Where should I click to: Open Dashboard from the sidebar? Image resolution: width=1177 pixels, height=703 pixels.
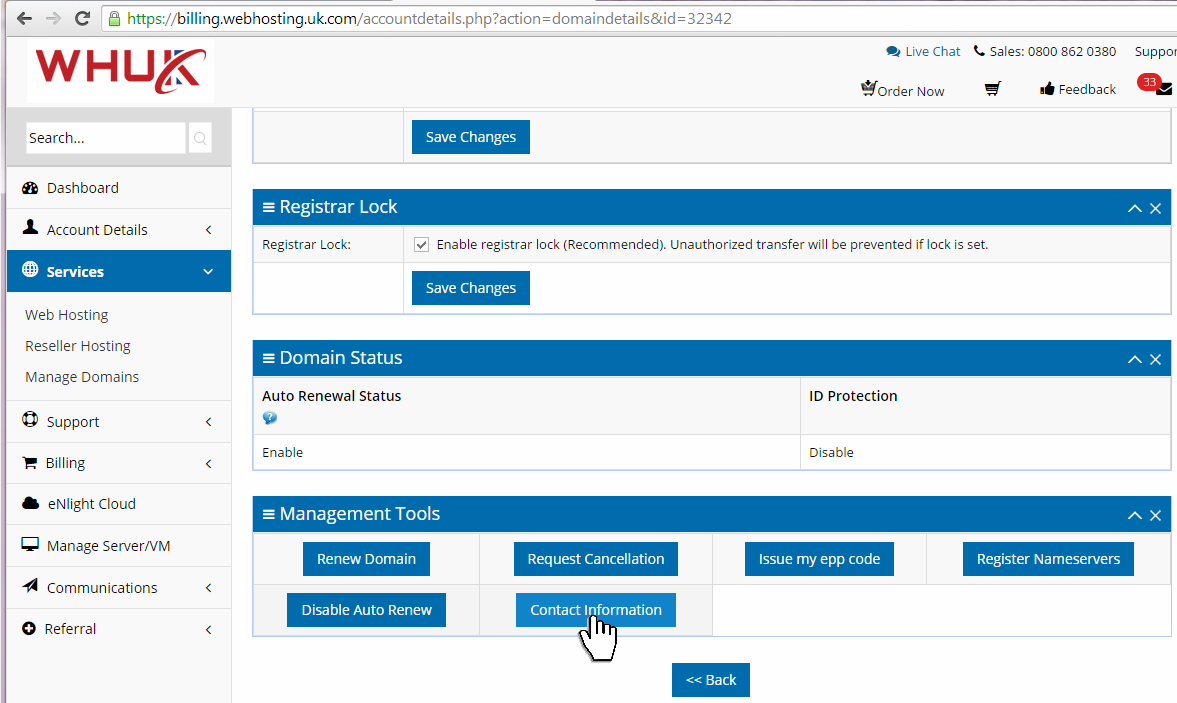tap(82, 188)
